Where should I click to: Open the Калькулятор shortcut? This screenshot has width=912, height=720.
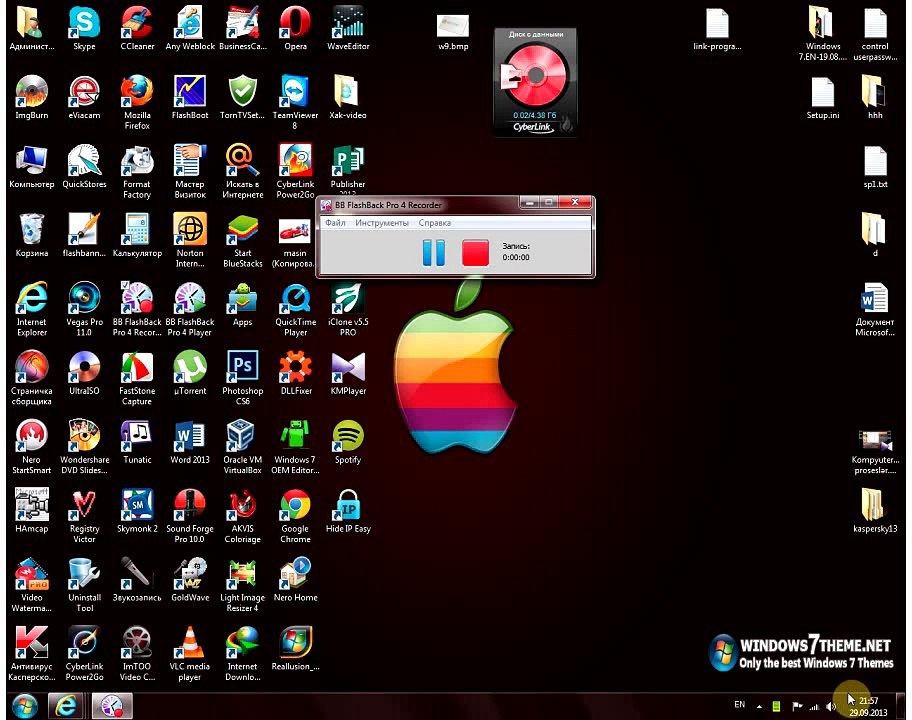click(x=137, y=235)
